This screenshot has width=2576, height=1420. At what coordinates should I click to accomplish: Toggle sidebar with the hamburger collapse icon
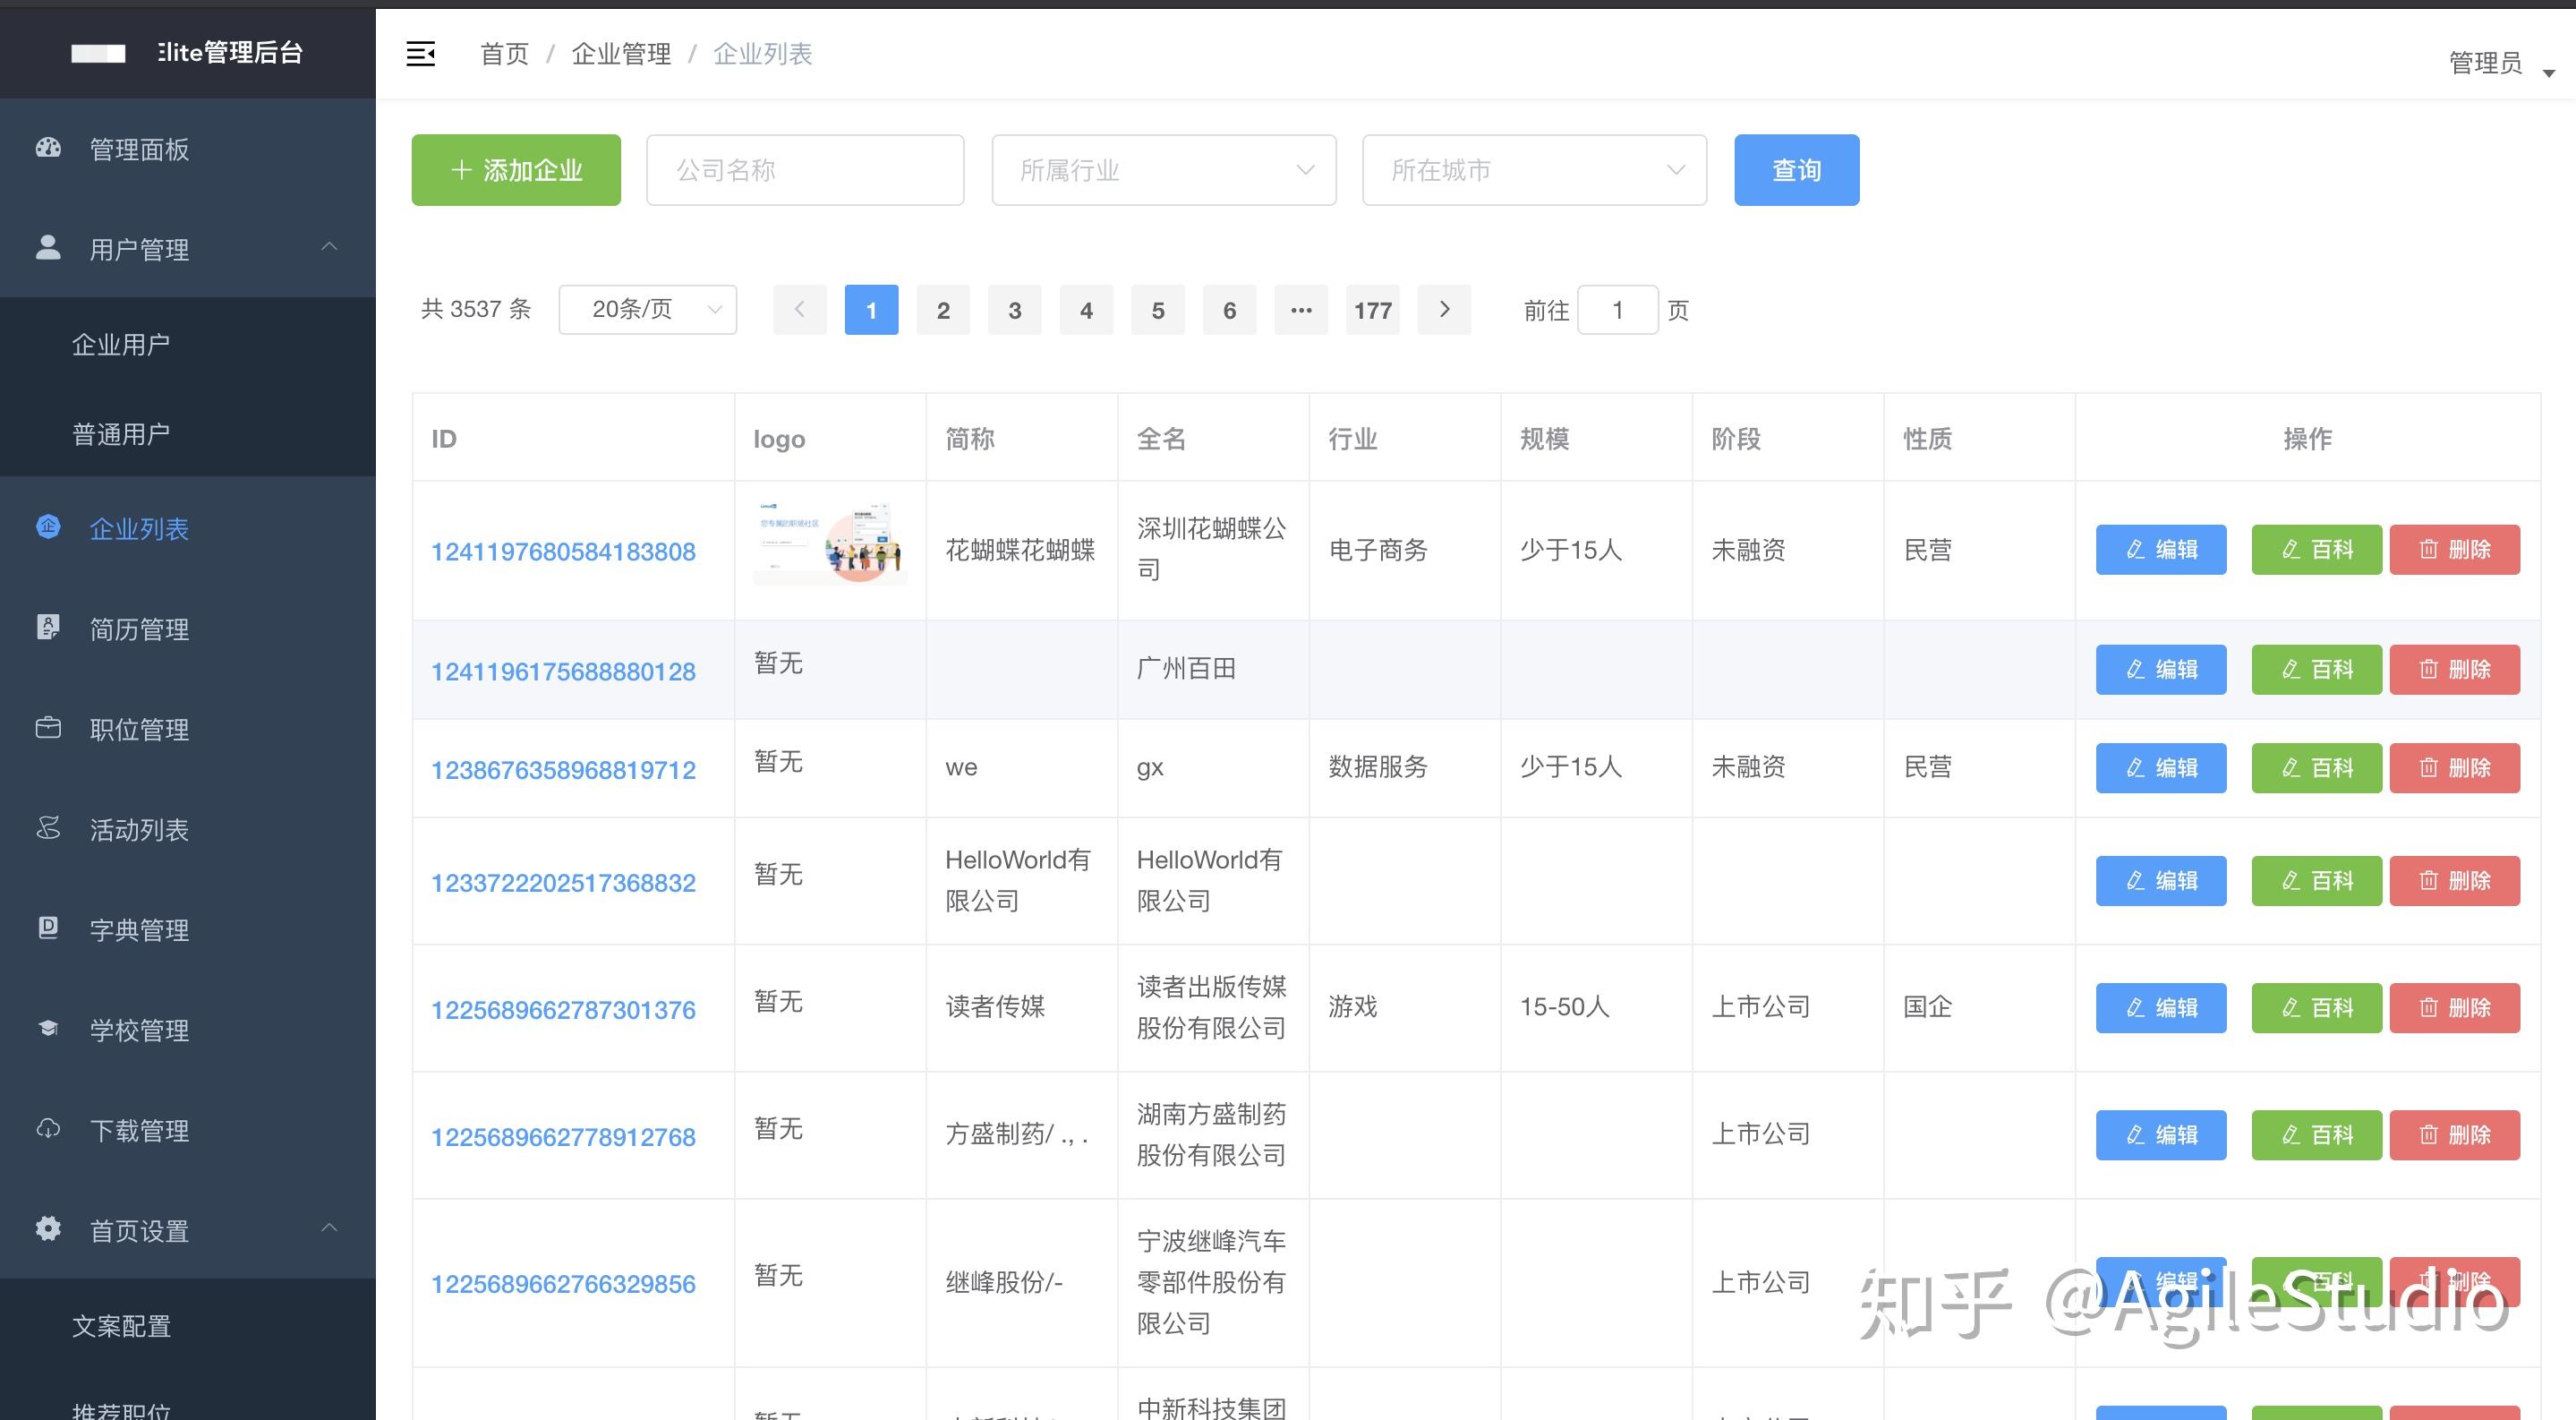point(420,54)
